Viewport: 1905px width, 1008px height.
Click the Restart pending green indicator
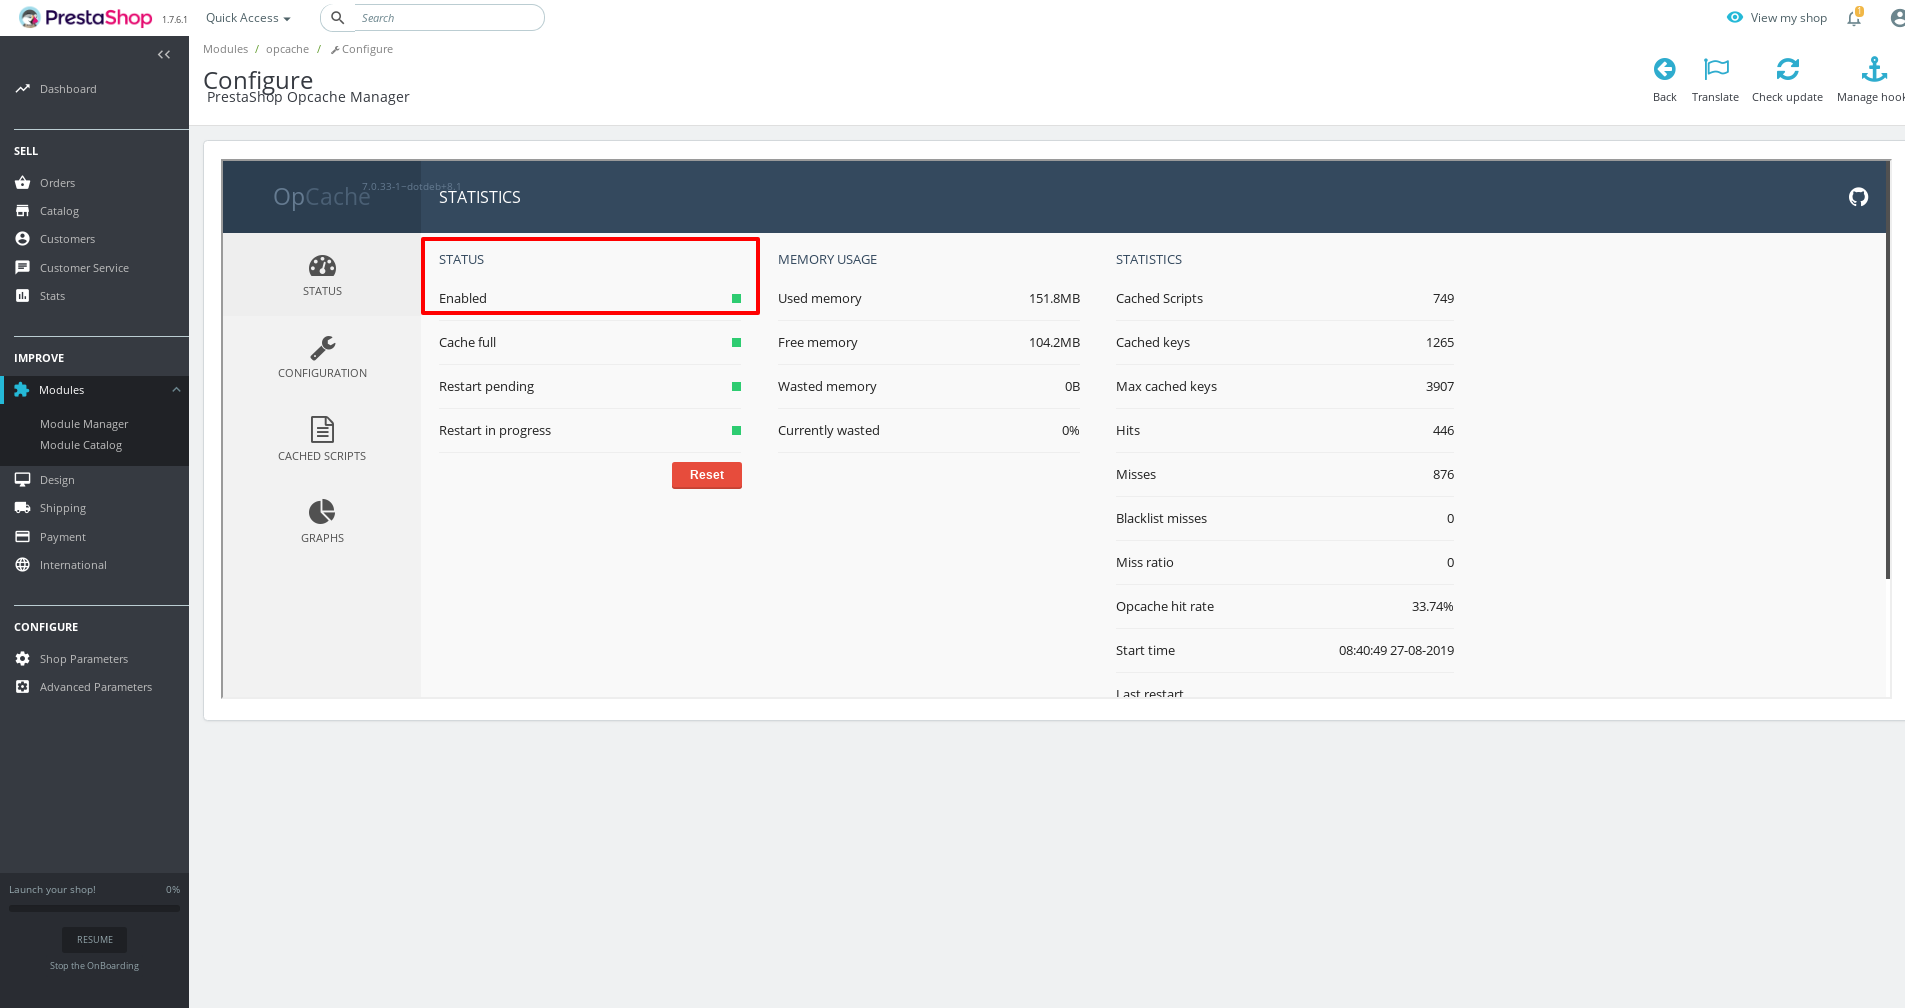[736, 387]
